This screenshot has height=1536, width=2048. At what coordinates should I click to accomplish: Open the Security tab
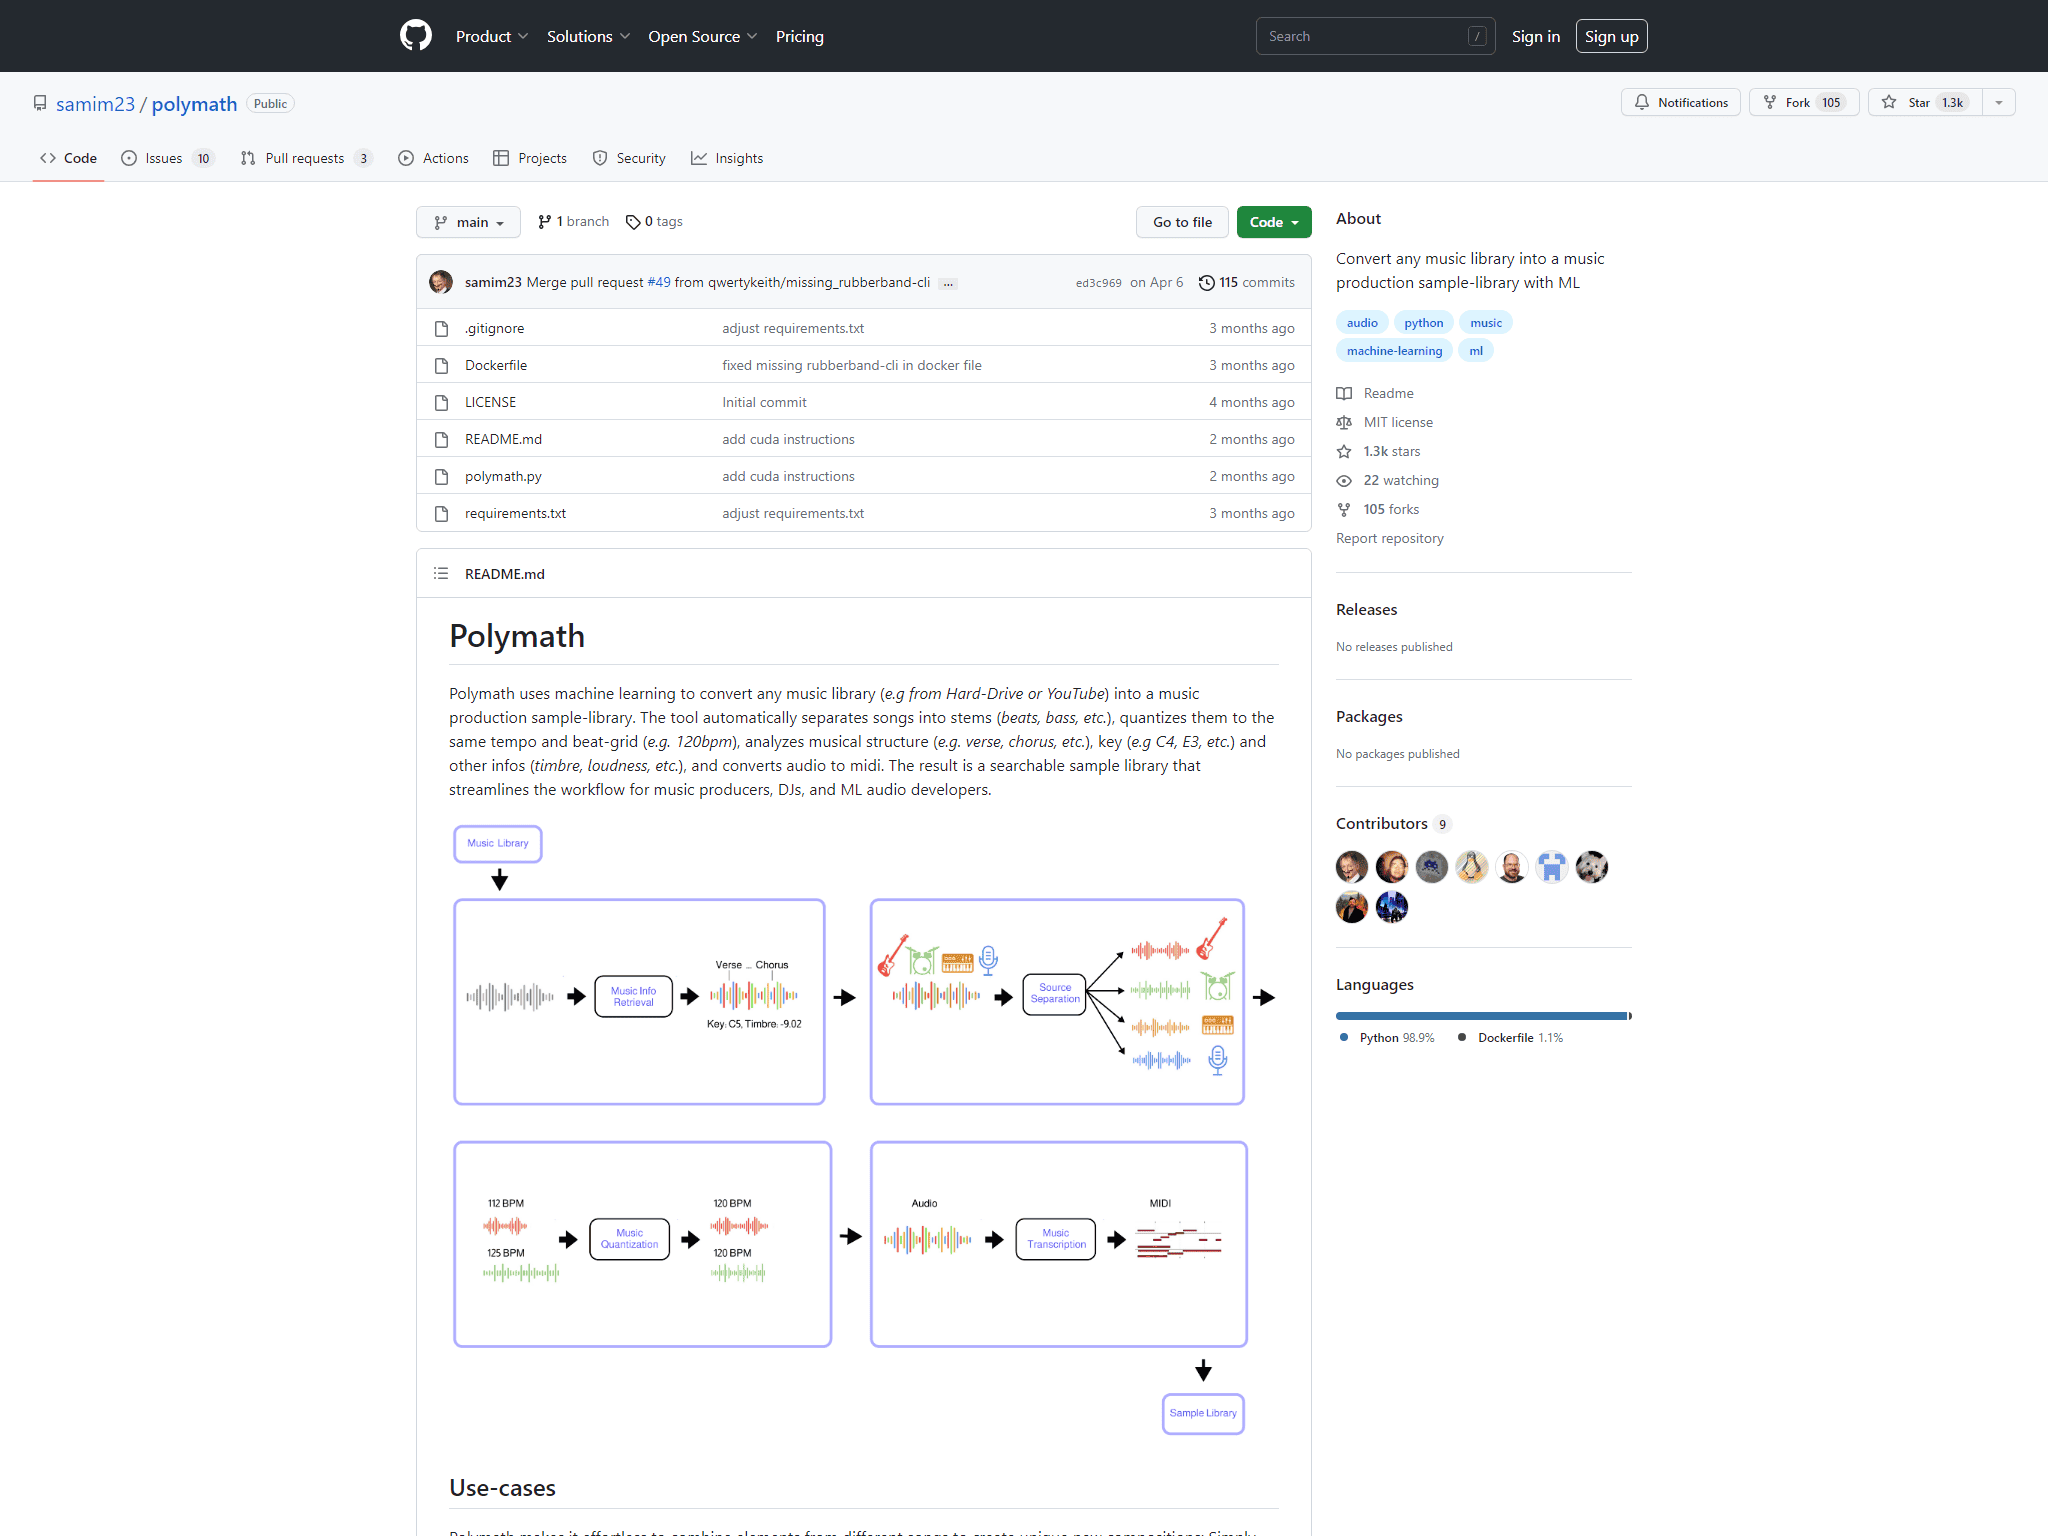629,158
